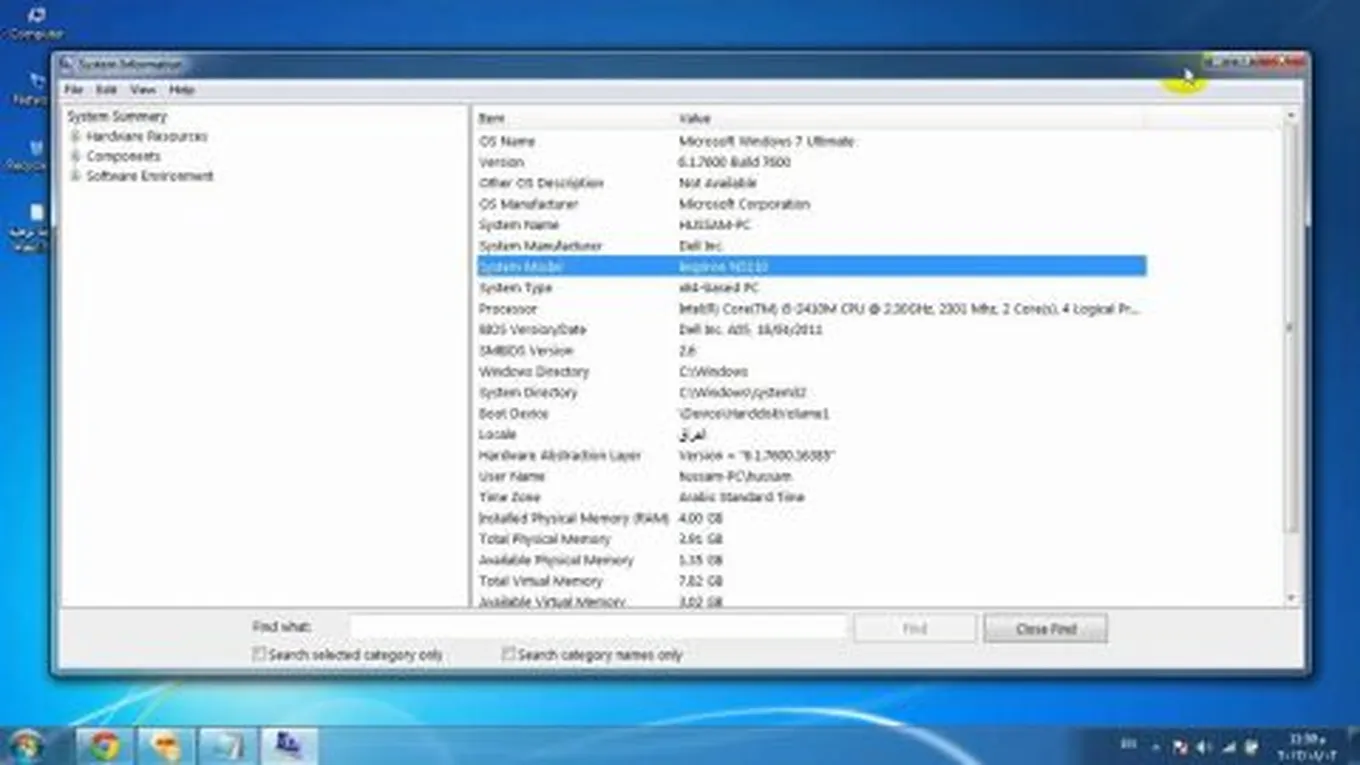
Task: Click the volume speaker tray icon
Action: [x=1203, y=746]
